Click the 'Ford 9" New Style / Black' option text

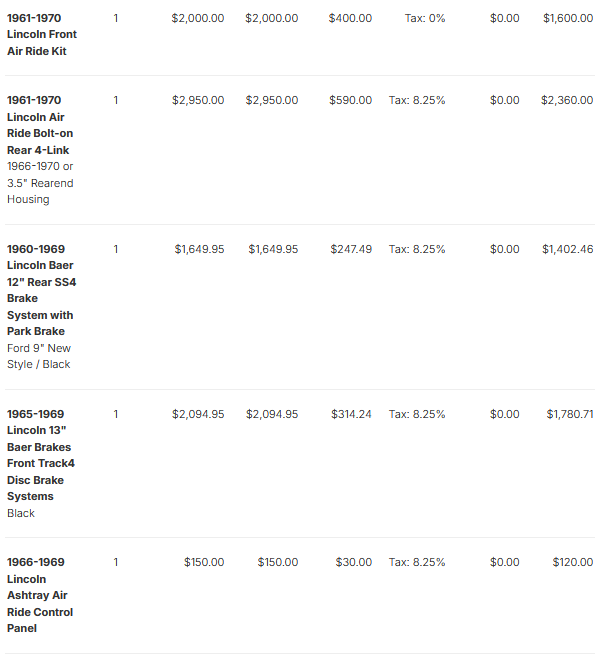pos(39,356)
